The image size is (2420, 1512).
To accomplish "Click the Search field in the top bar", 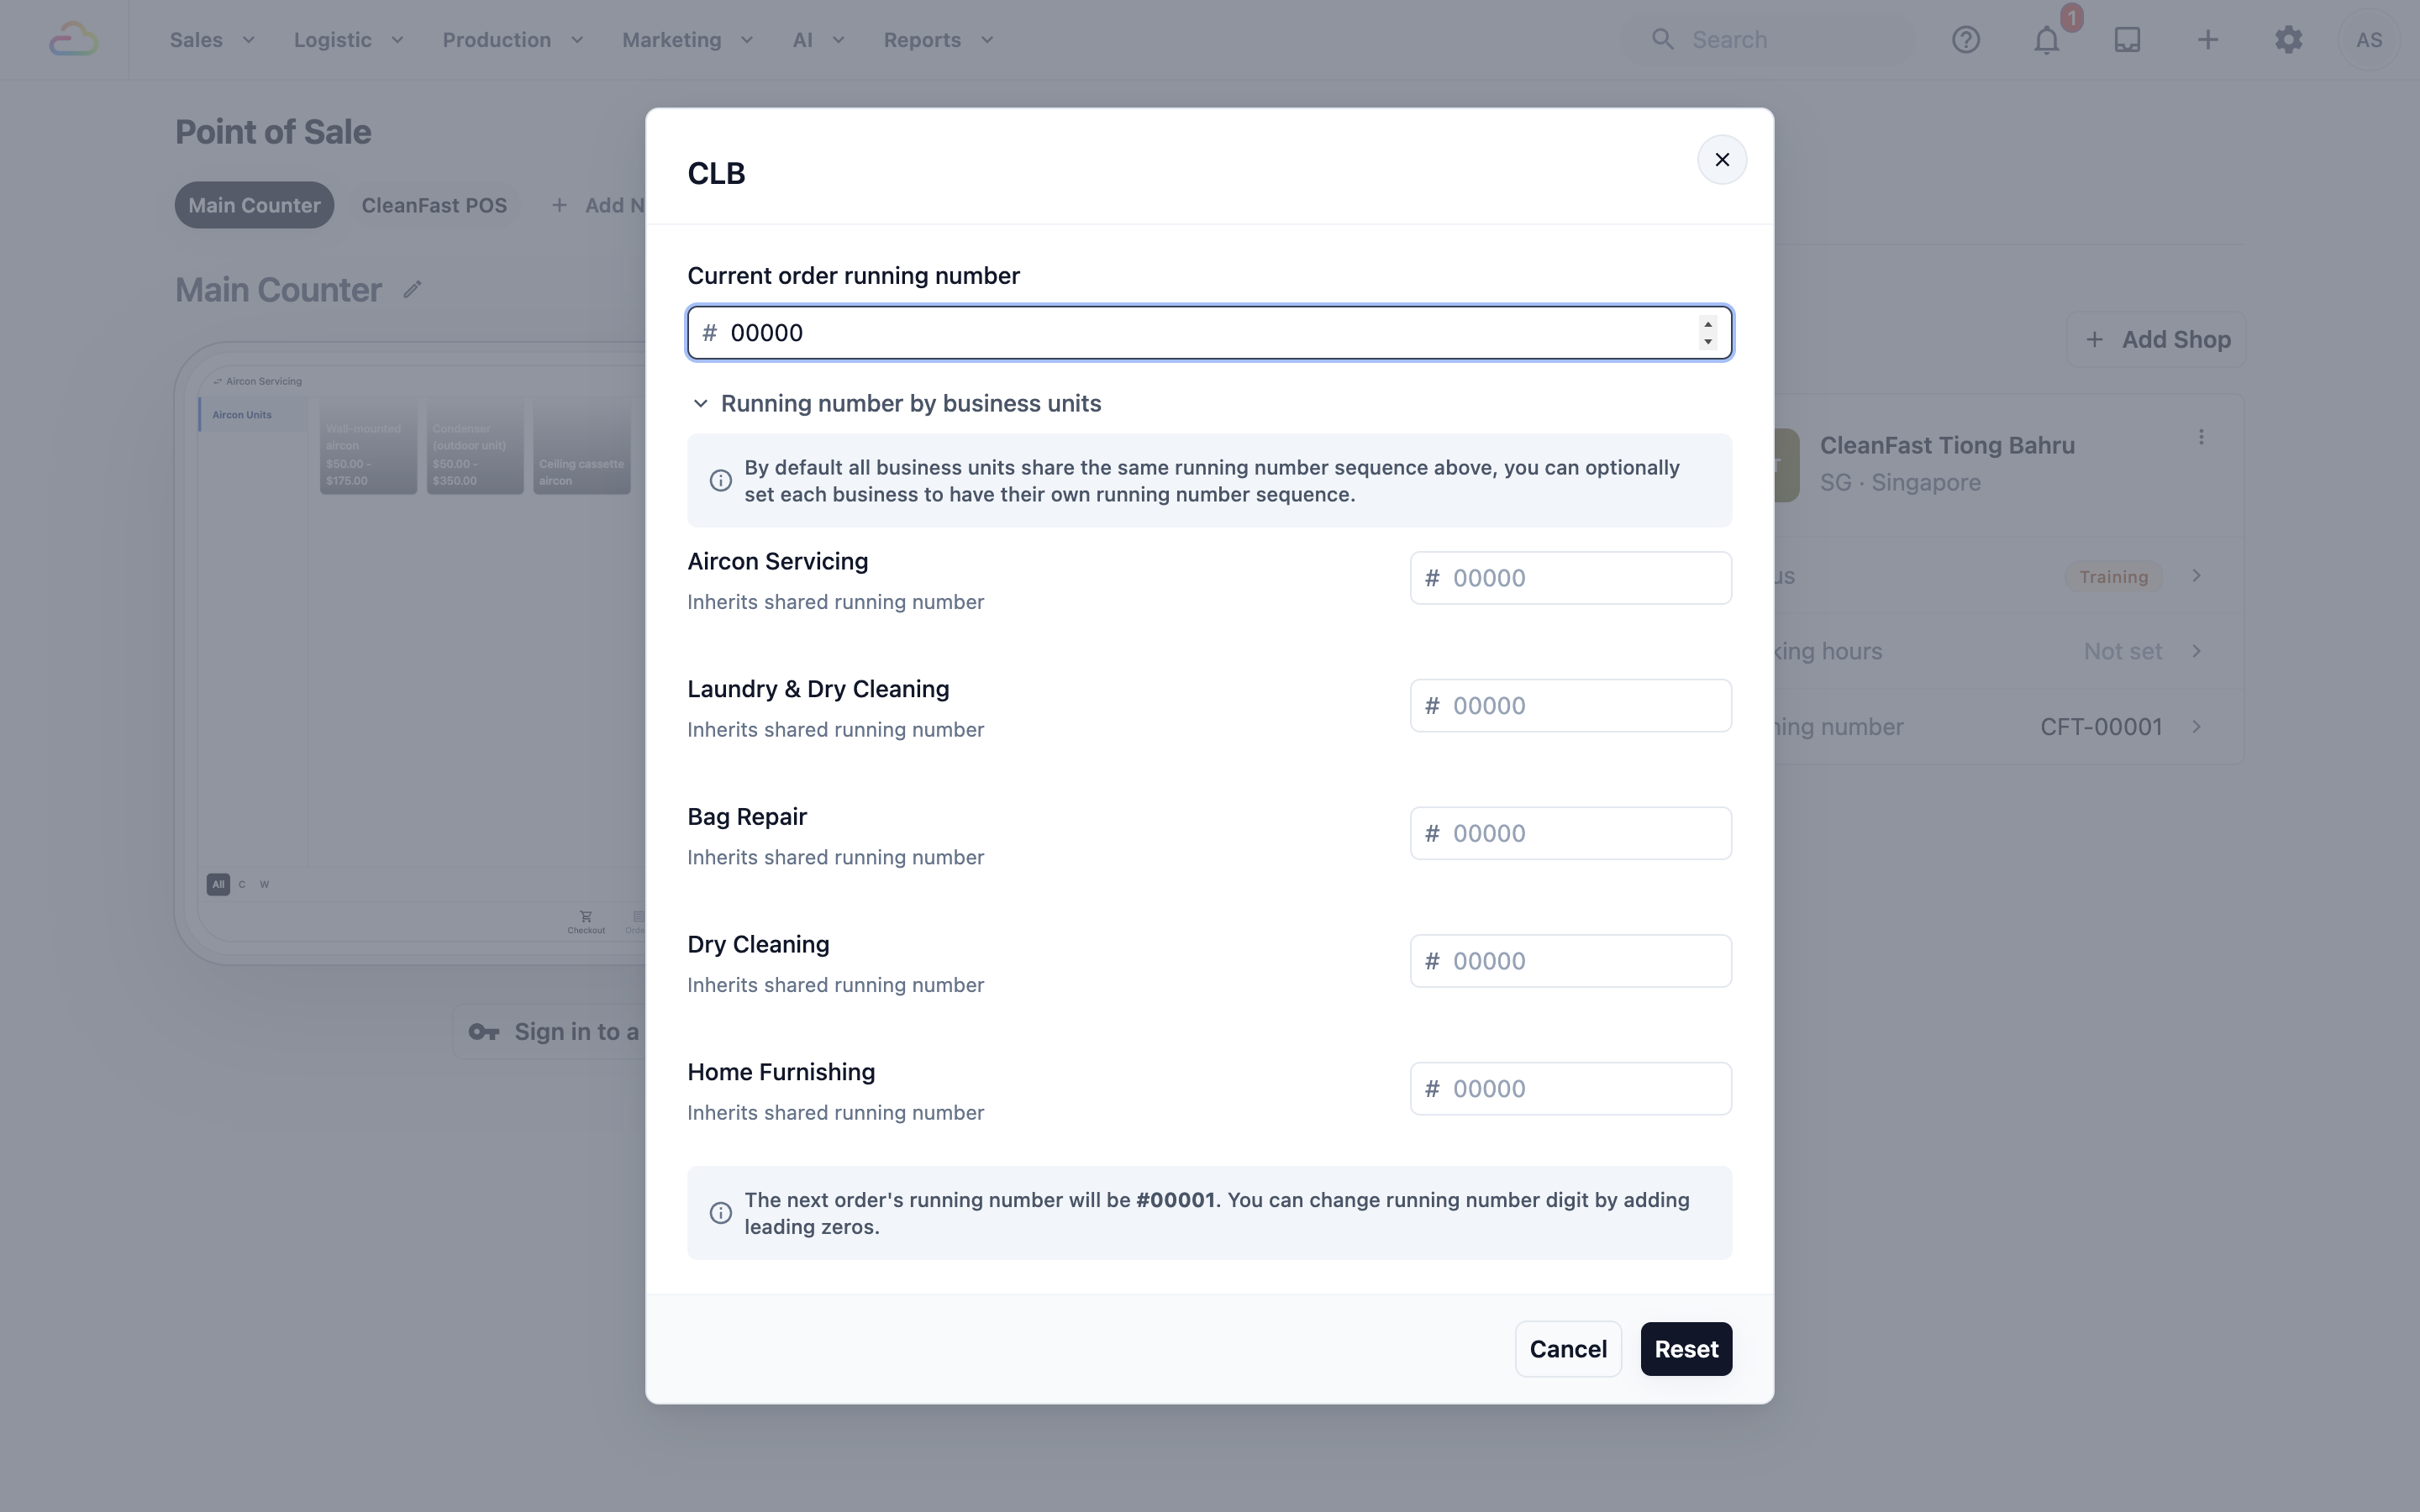I will pyautogui.click(x=1768, y=40).
